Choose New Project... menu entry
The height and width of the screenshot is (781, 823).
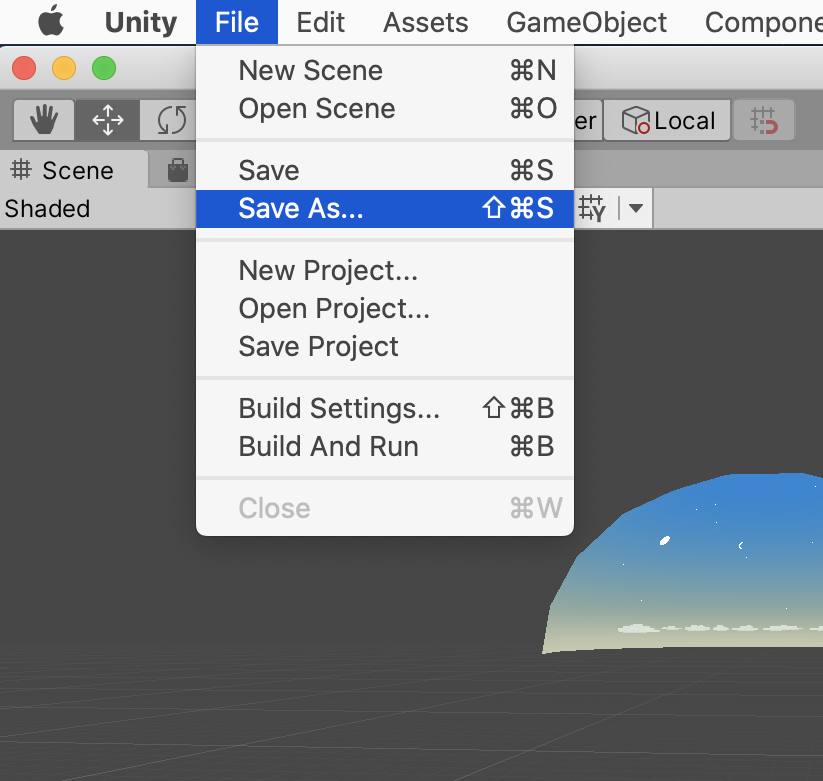click(385, 271)
